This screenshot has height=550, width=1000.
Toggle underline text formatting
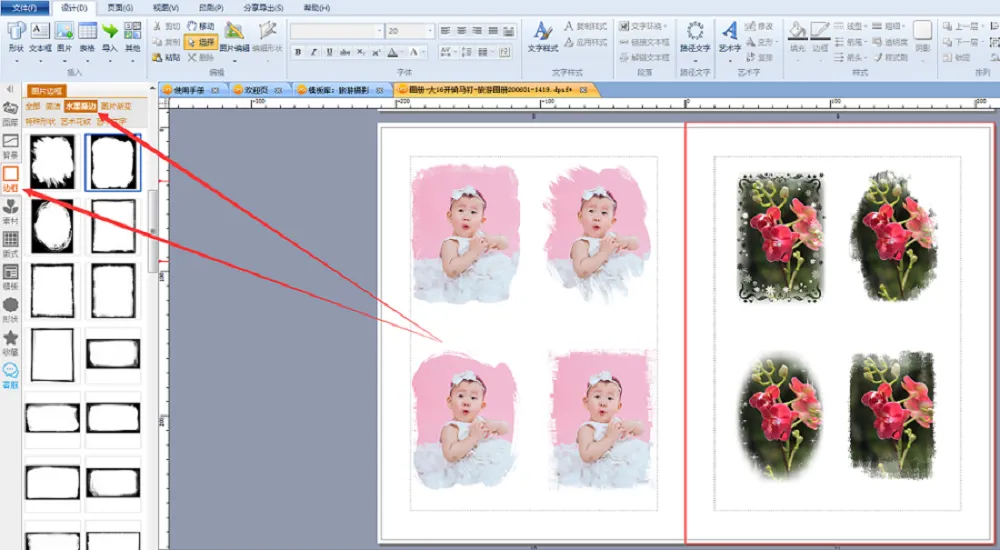pyautogui.click(x=329, y=52)
